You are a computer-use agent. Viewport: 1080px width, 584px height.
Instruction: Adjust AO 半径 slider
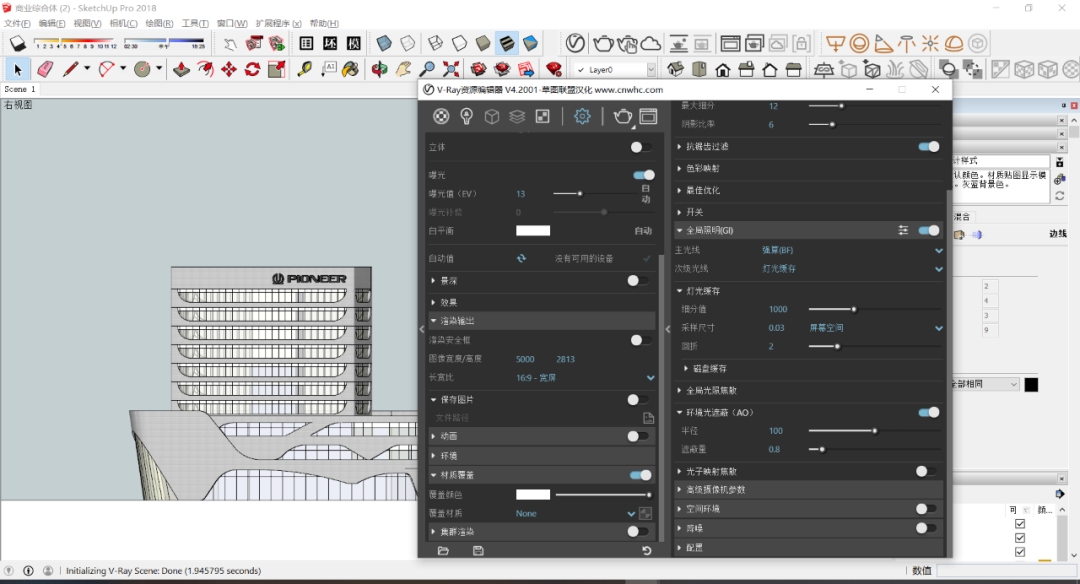(x=874, y=430)
